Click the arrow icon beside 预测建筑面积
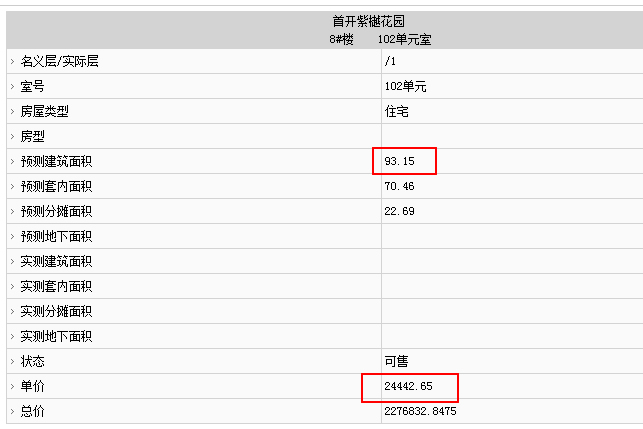This screenshot has height=429, width=643. point(12,162)
